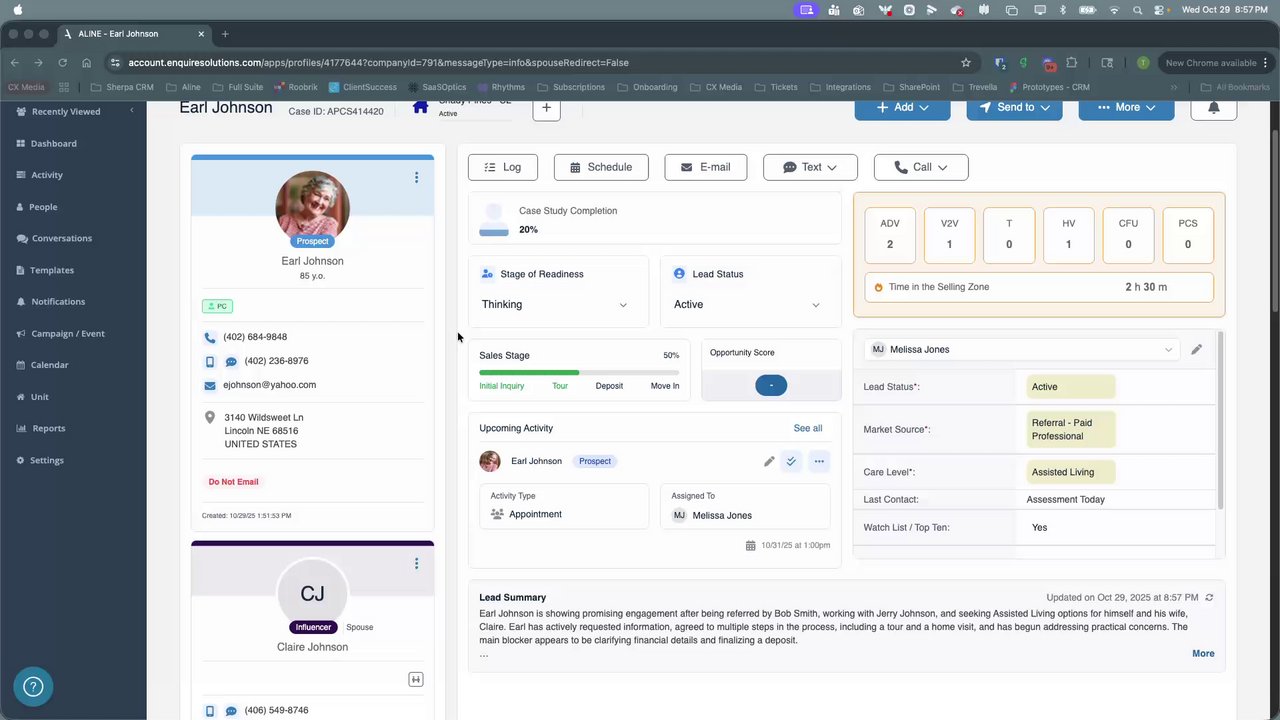The height and width of the screenshot is (720, 1280).
Task: Click Earl Johnson's profile photo
Action: 312,208
